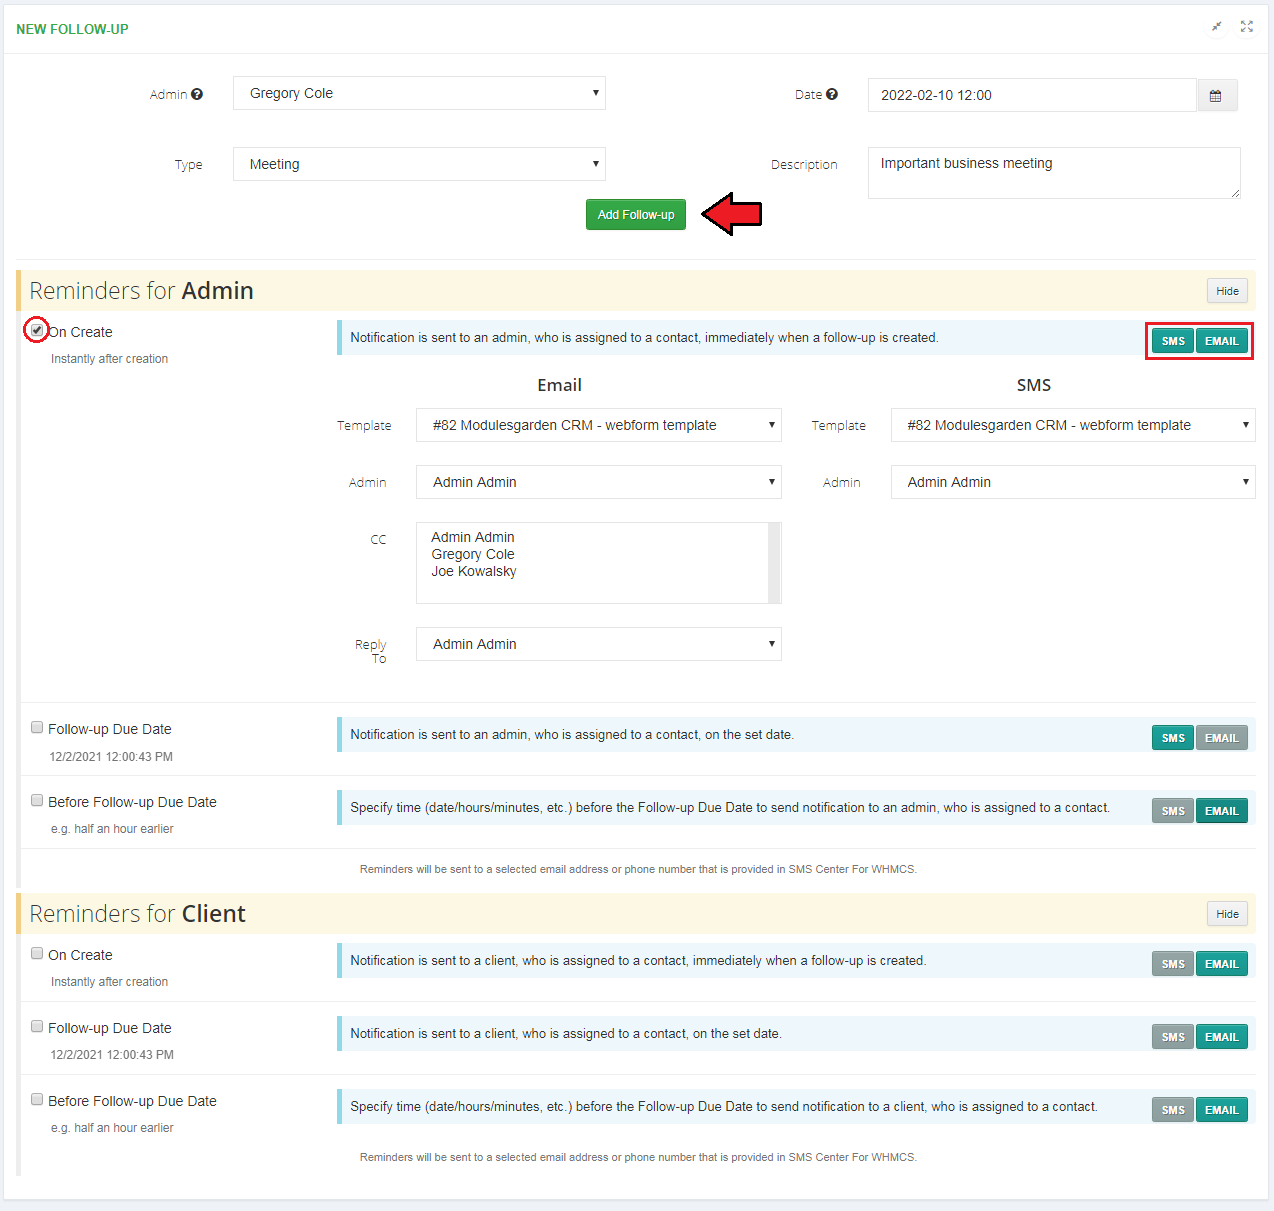
Task: Toggle SMS for client Before Follow-up Due Date
Action: pos(1173,1110)
